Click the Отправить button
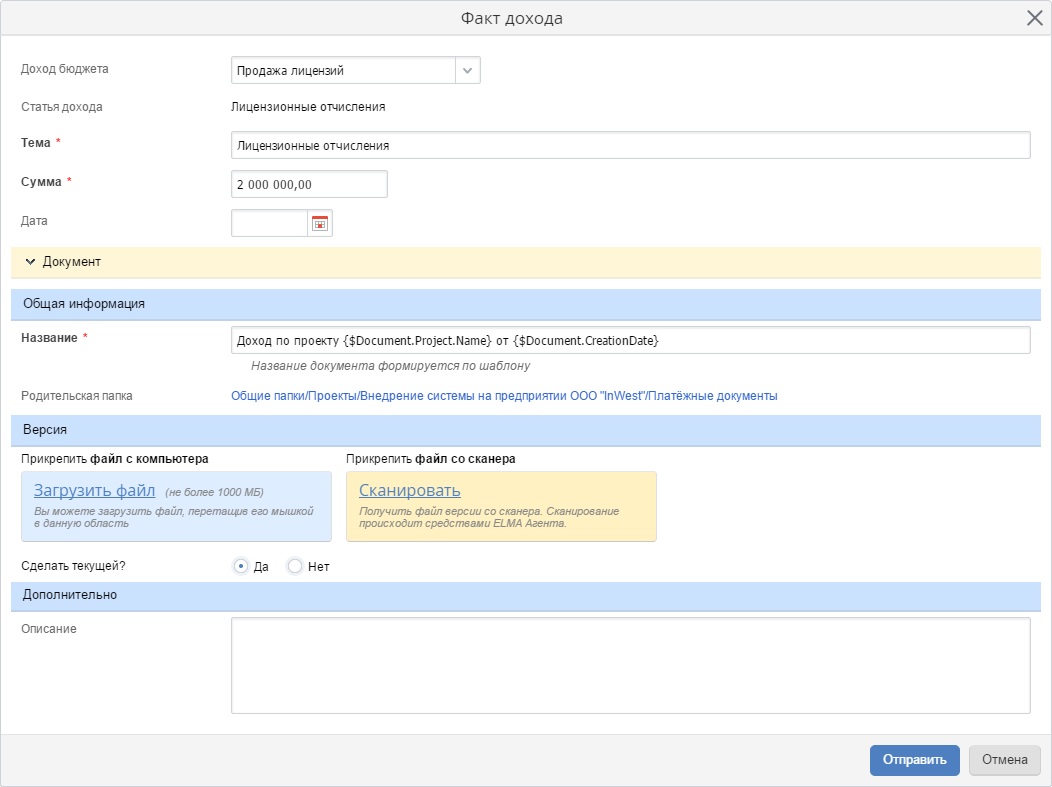1052x787 pixels. point(914,760)
